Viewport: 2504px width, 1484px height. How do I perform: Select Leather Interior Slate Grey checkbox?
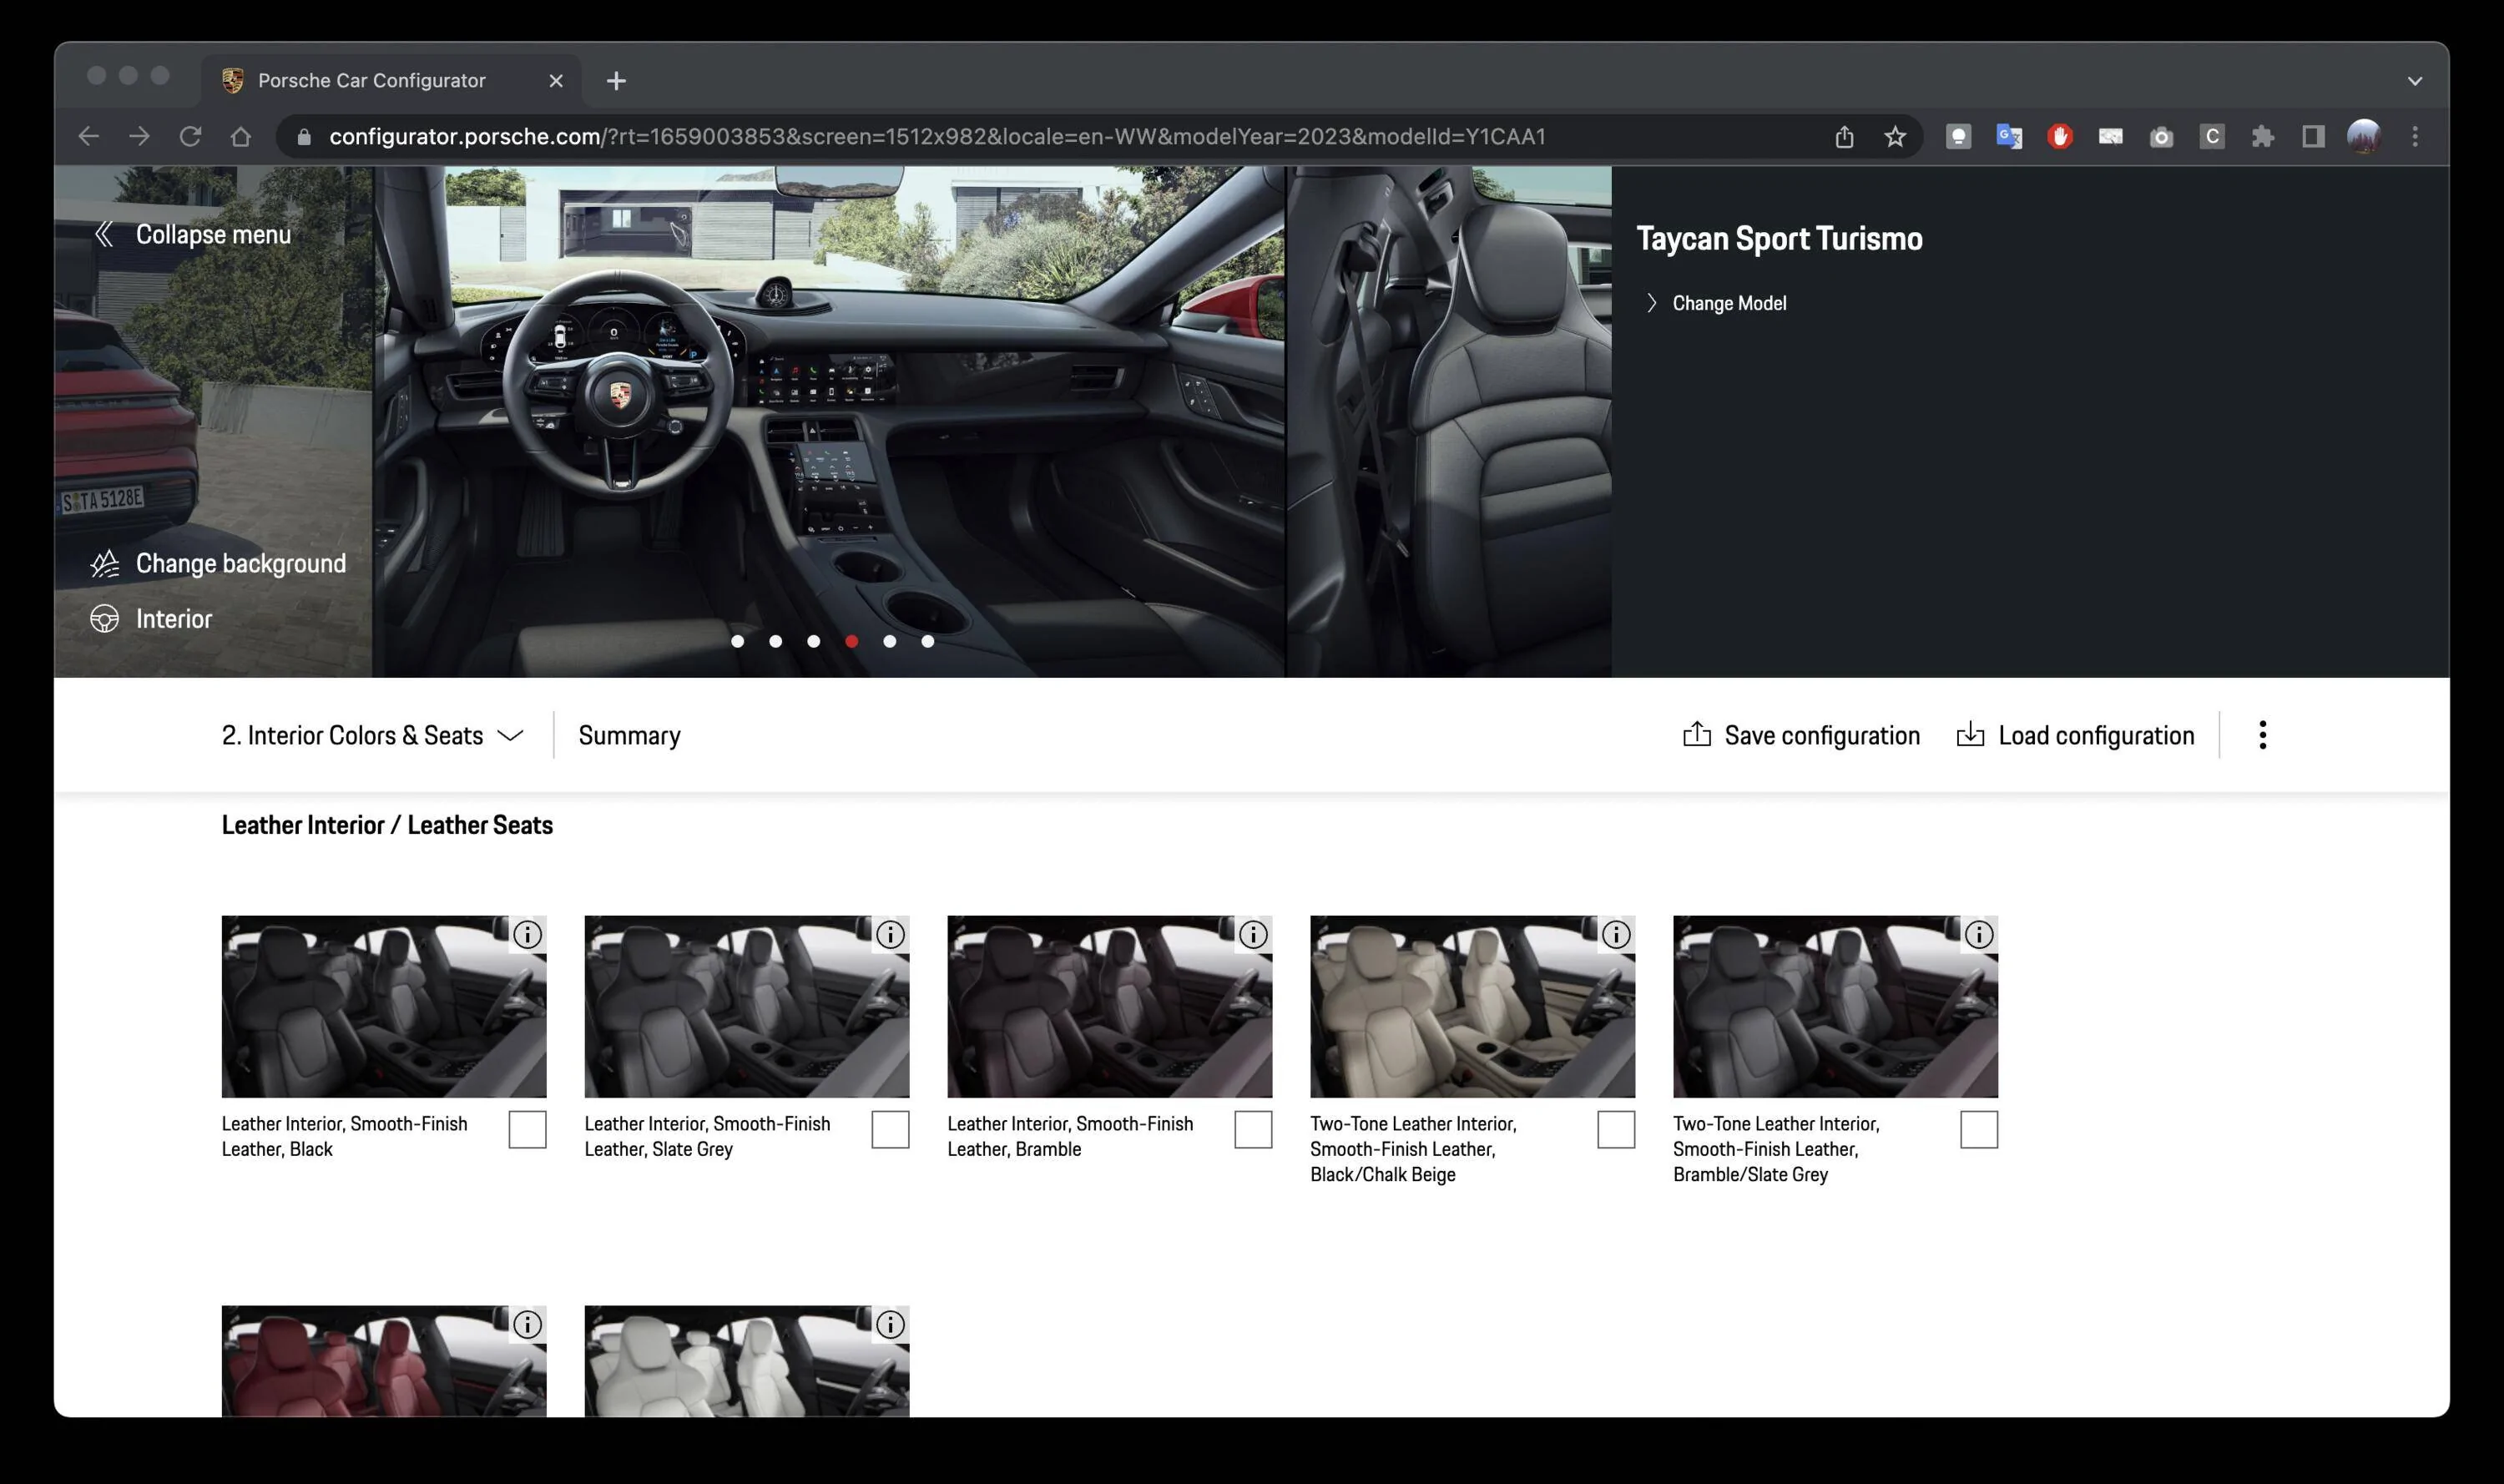[x=890, y=1129]
